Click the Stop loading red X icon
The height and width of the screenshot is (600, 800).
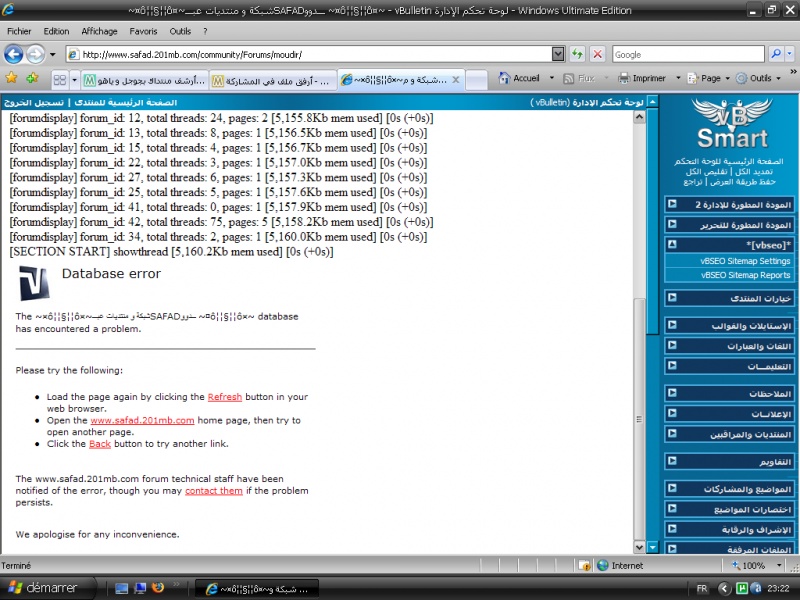point(597,54)
